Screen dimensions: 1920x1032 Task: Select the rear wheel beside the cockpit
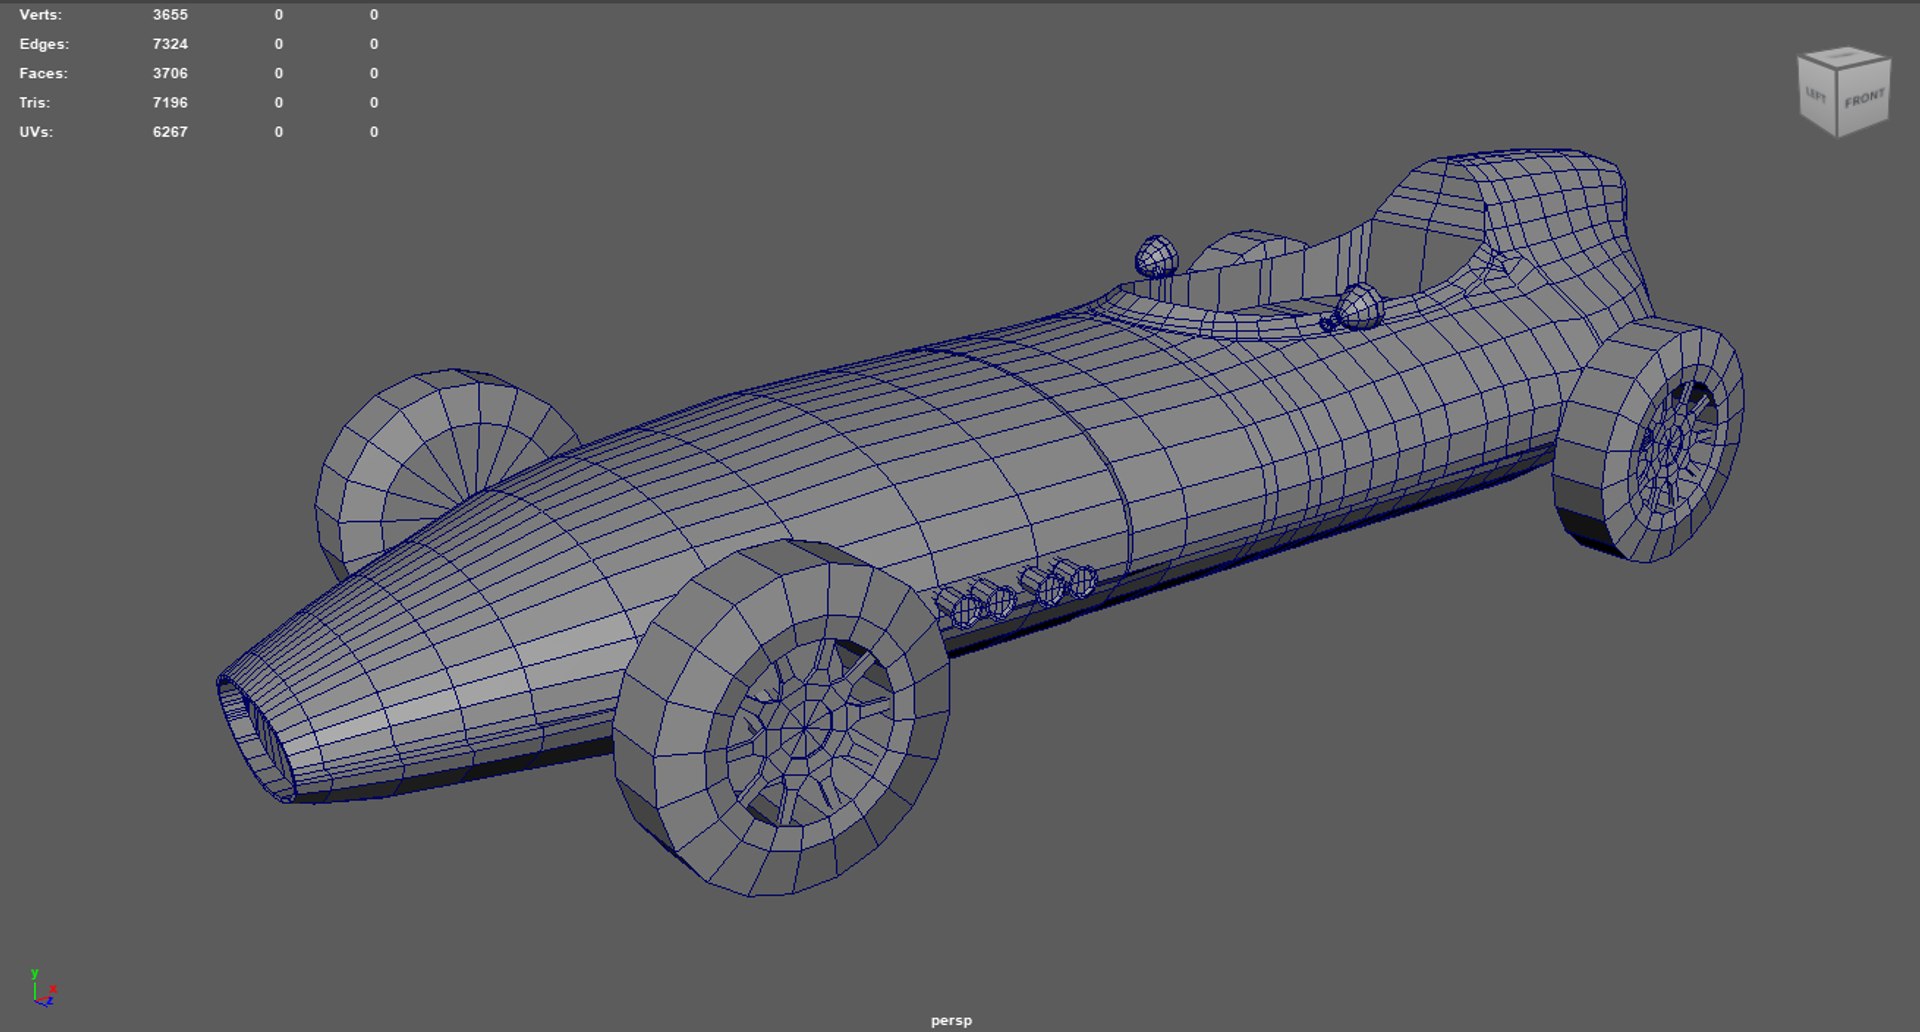click(x=1648, y=440)
